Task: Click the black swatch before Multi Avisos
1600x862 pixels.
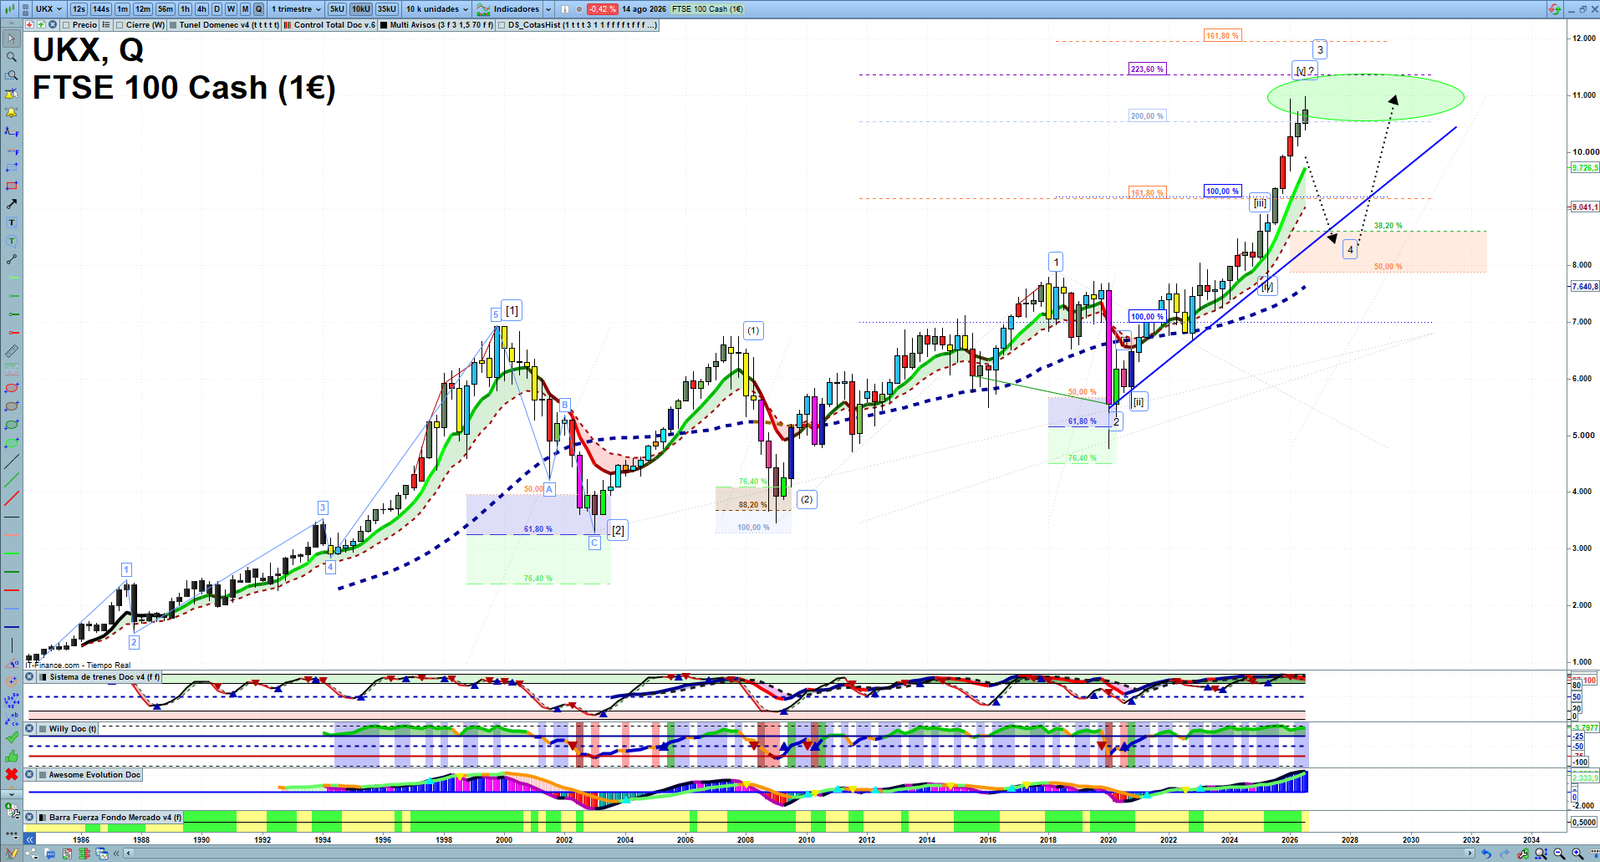Action: pyautogui.click(x=384, y=24)
